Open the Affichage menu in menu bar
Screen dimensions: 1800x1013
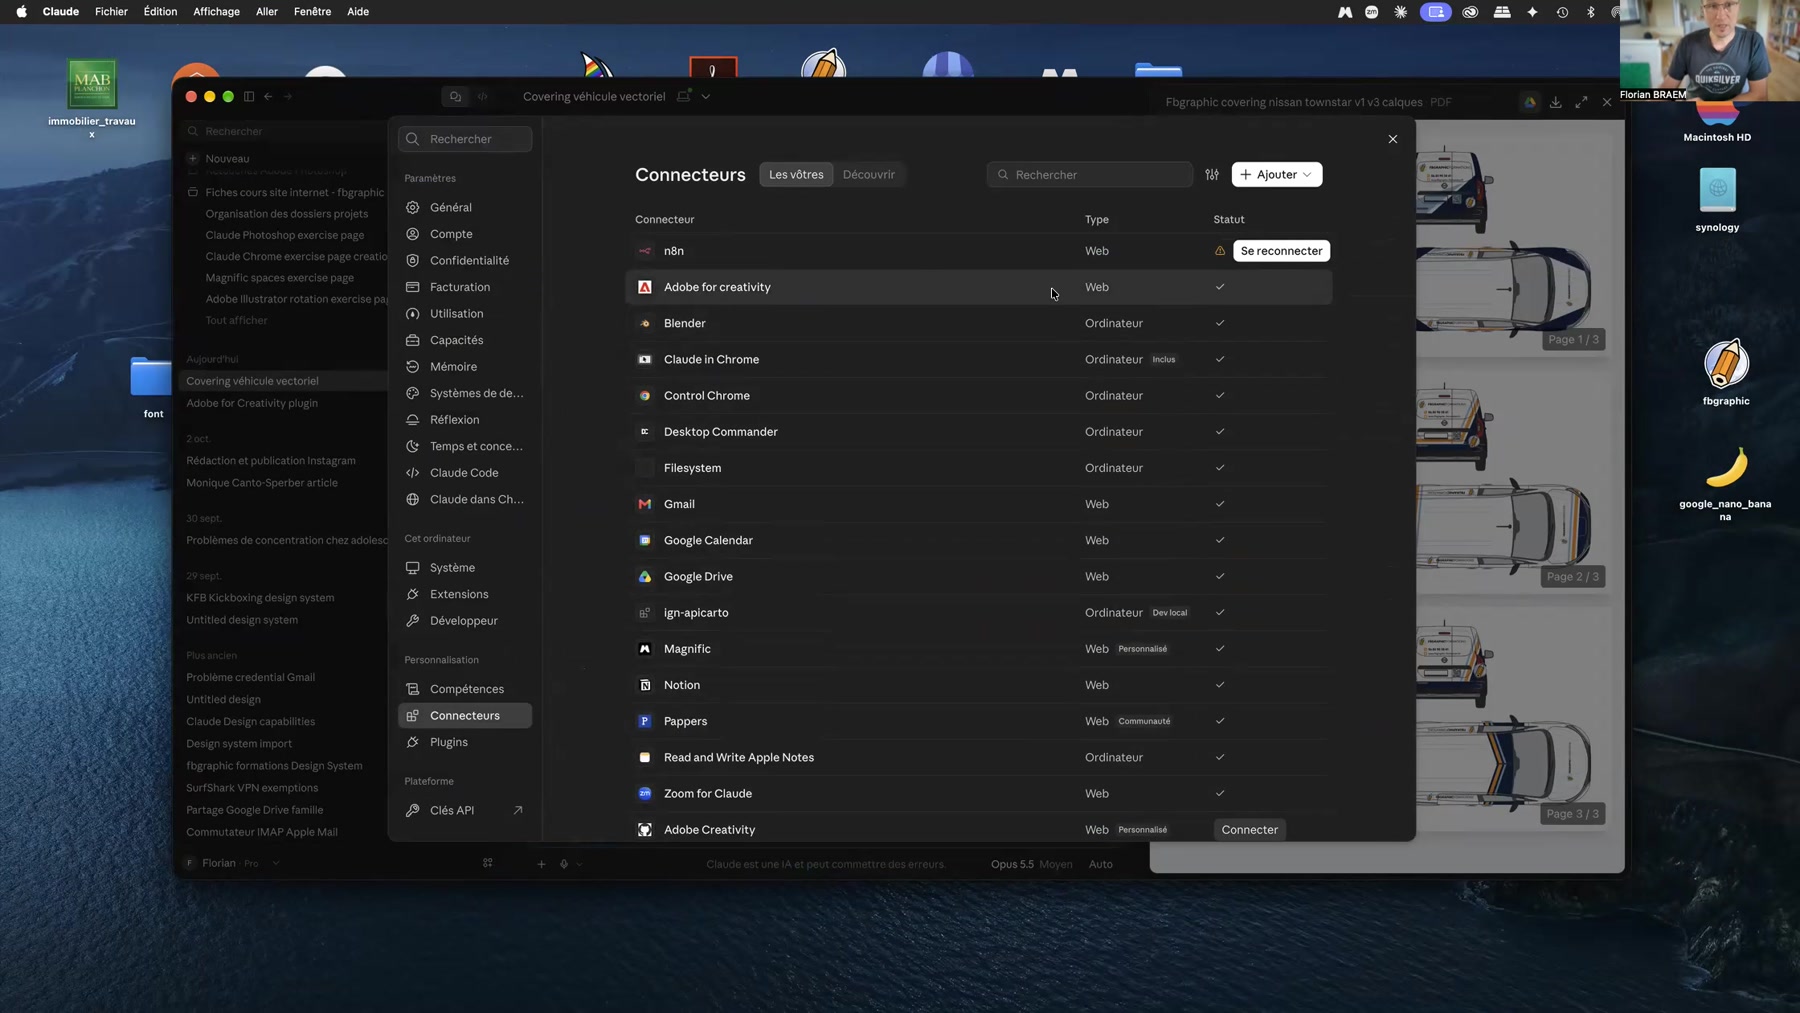(x=216, y=12)
